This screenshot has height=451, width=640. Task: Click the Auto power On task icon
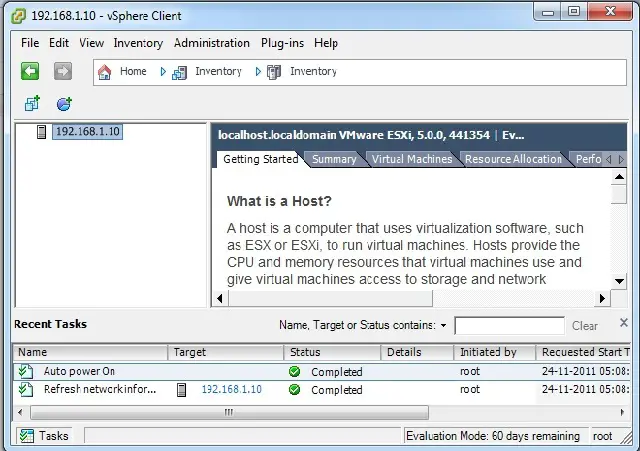coord(26,371)
